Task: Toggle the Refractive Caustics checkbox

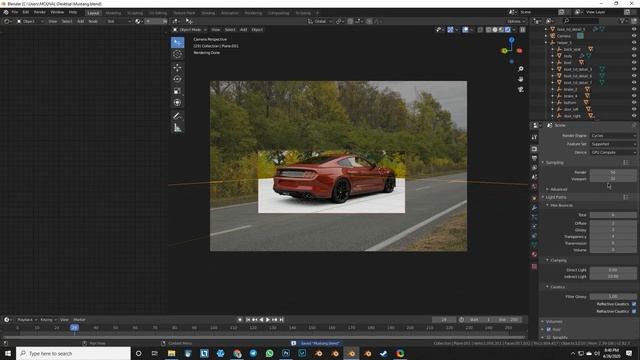Action: (634, 311)
